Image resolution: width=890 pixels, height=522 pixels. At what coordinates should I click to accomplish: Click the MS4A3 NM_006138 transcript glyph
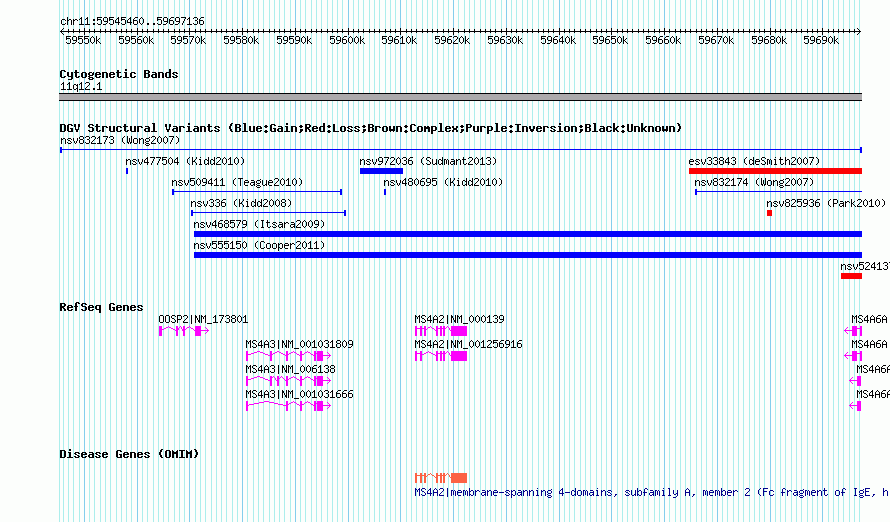(x=288, y=381)
